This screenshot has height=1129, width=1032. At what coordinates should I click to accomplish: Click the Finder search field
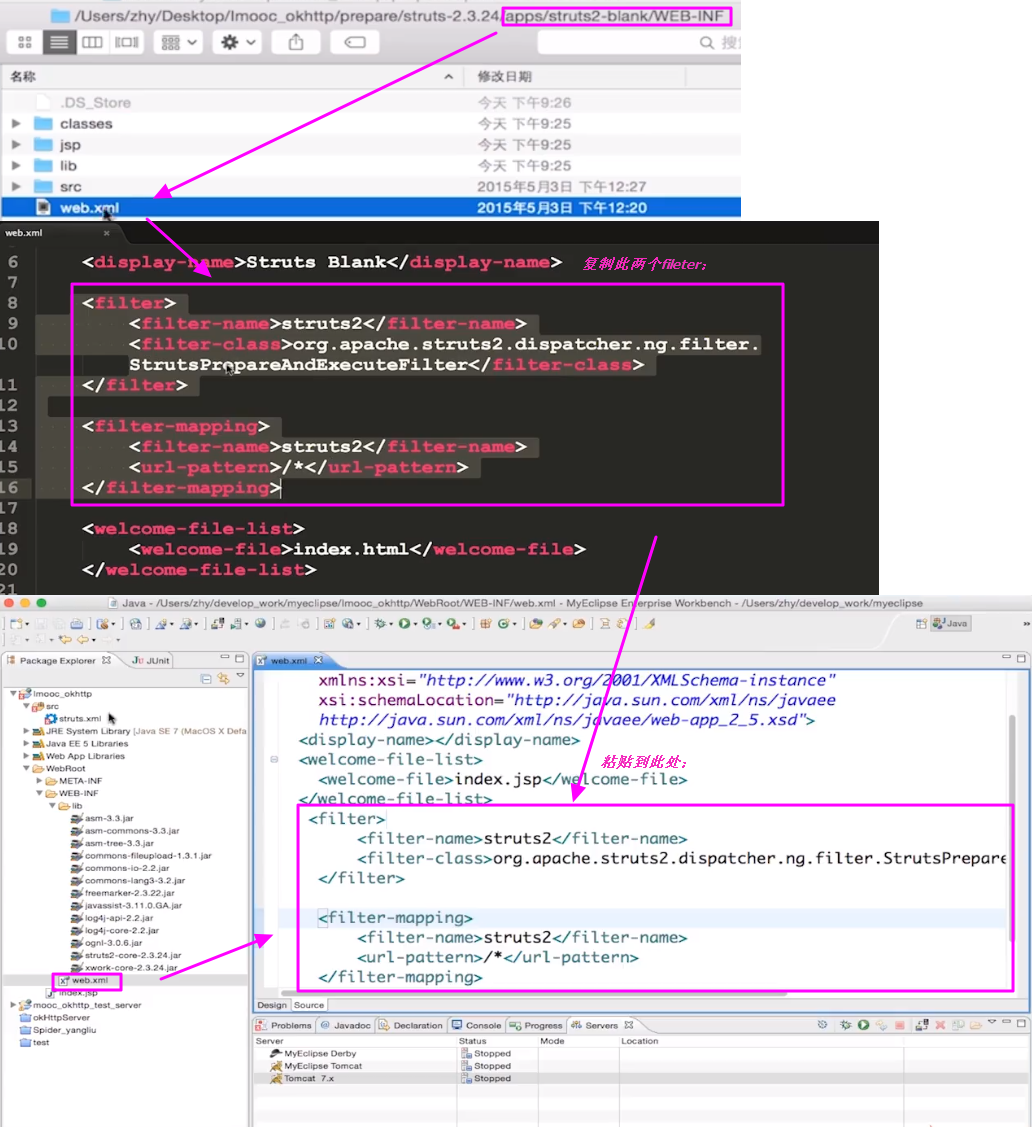click(640, 42)
